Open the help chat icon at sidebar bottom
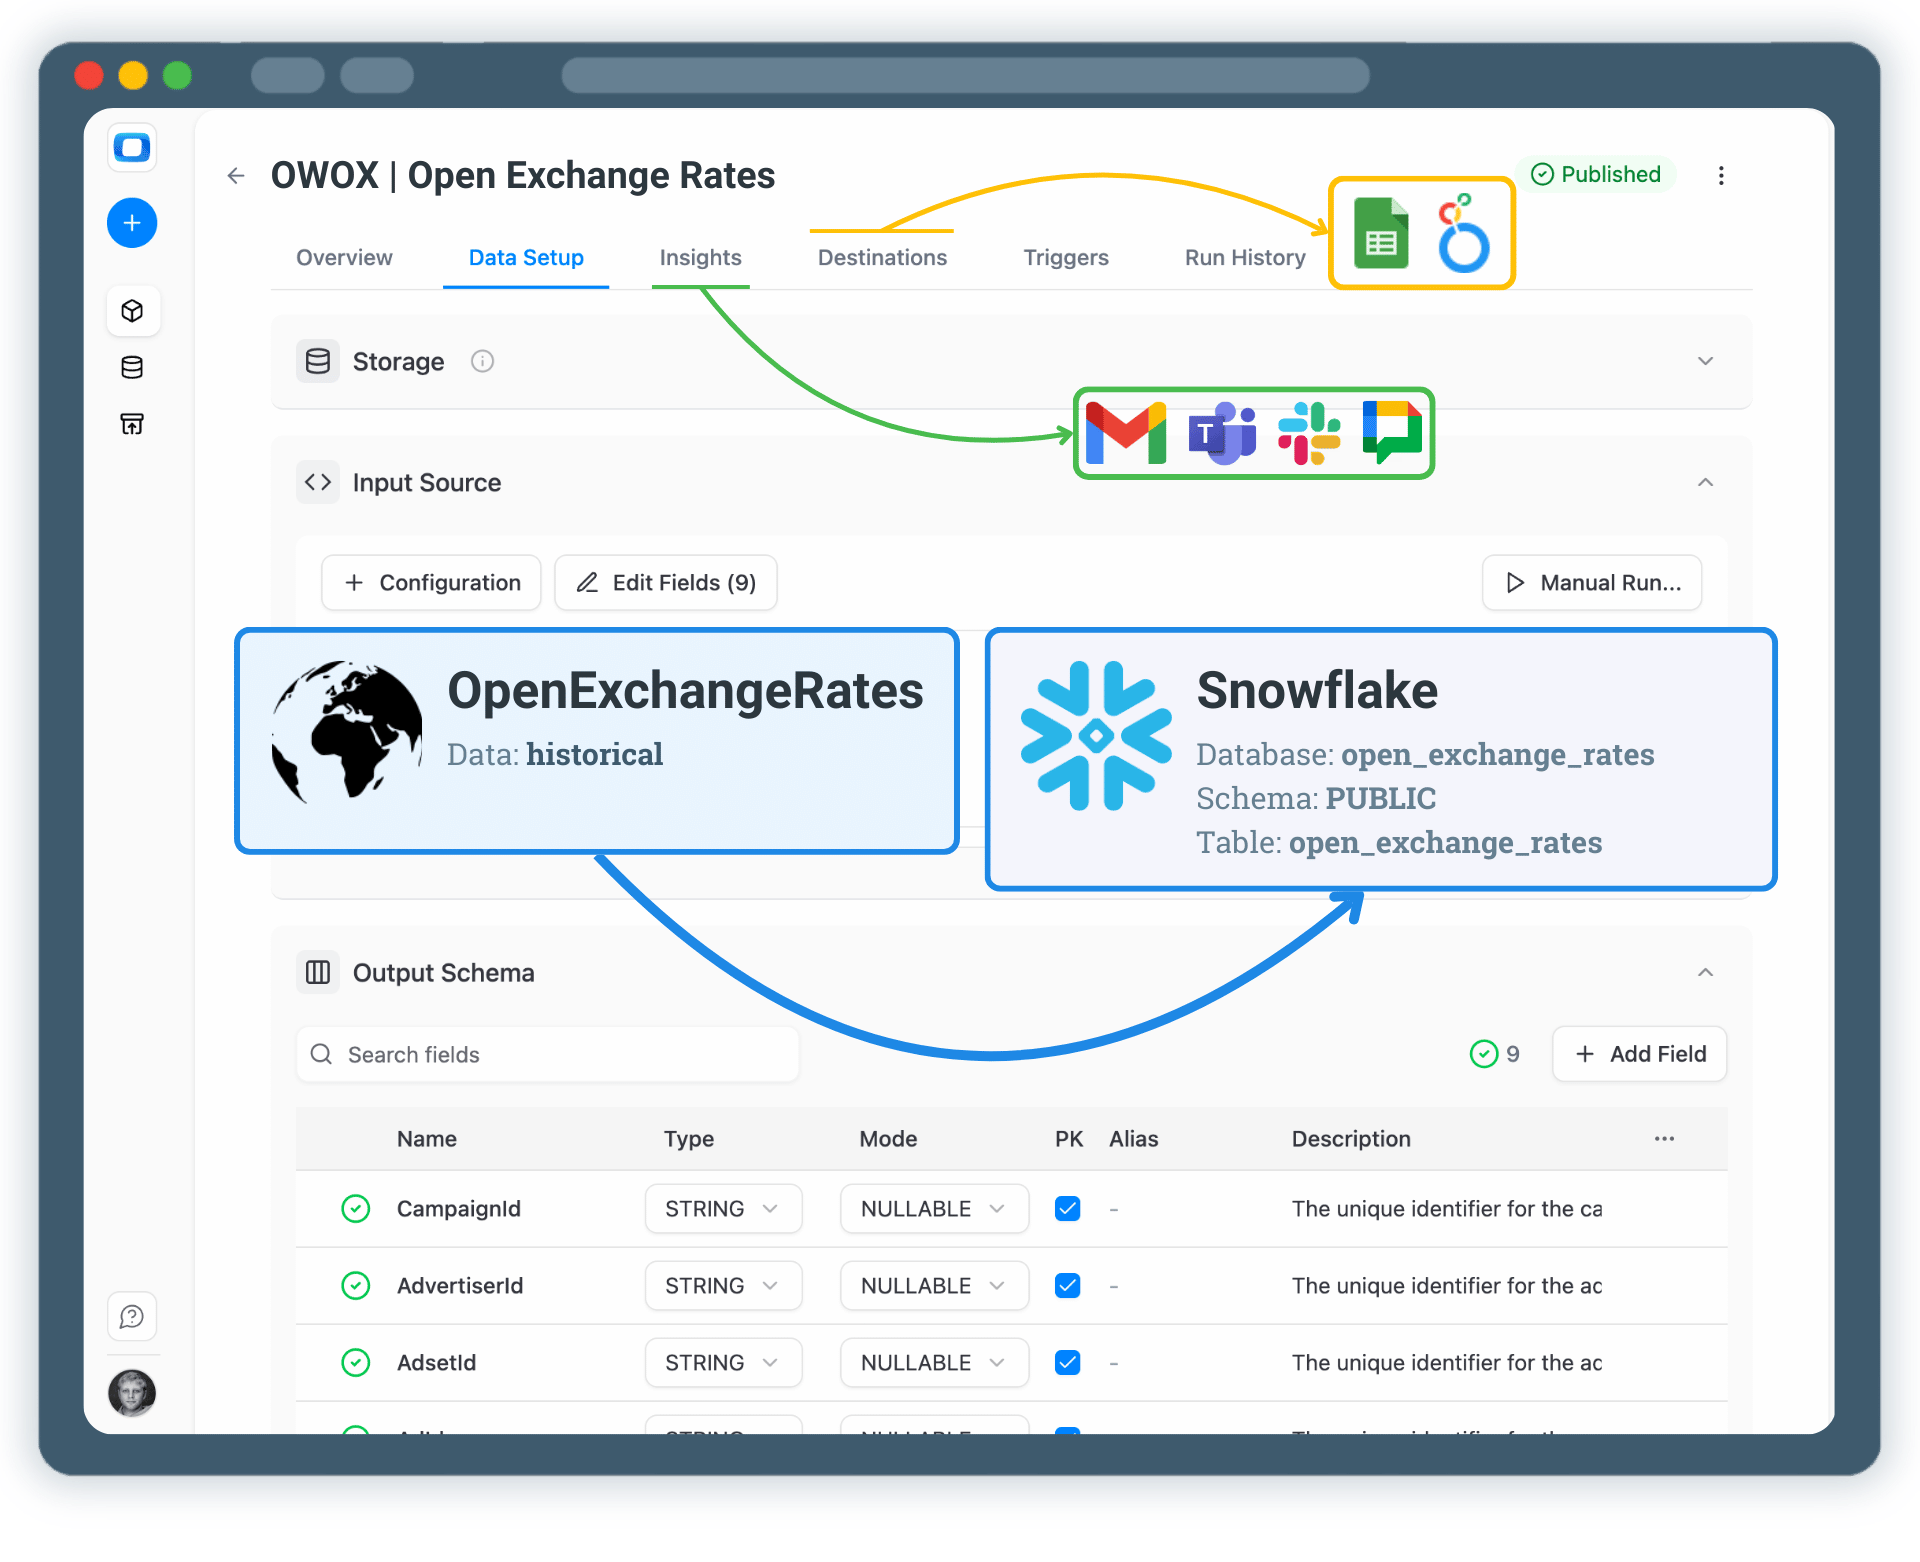Viewport: 1920px width, 1562px height. (132, 1317)
